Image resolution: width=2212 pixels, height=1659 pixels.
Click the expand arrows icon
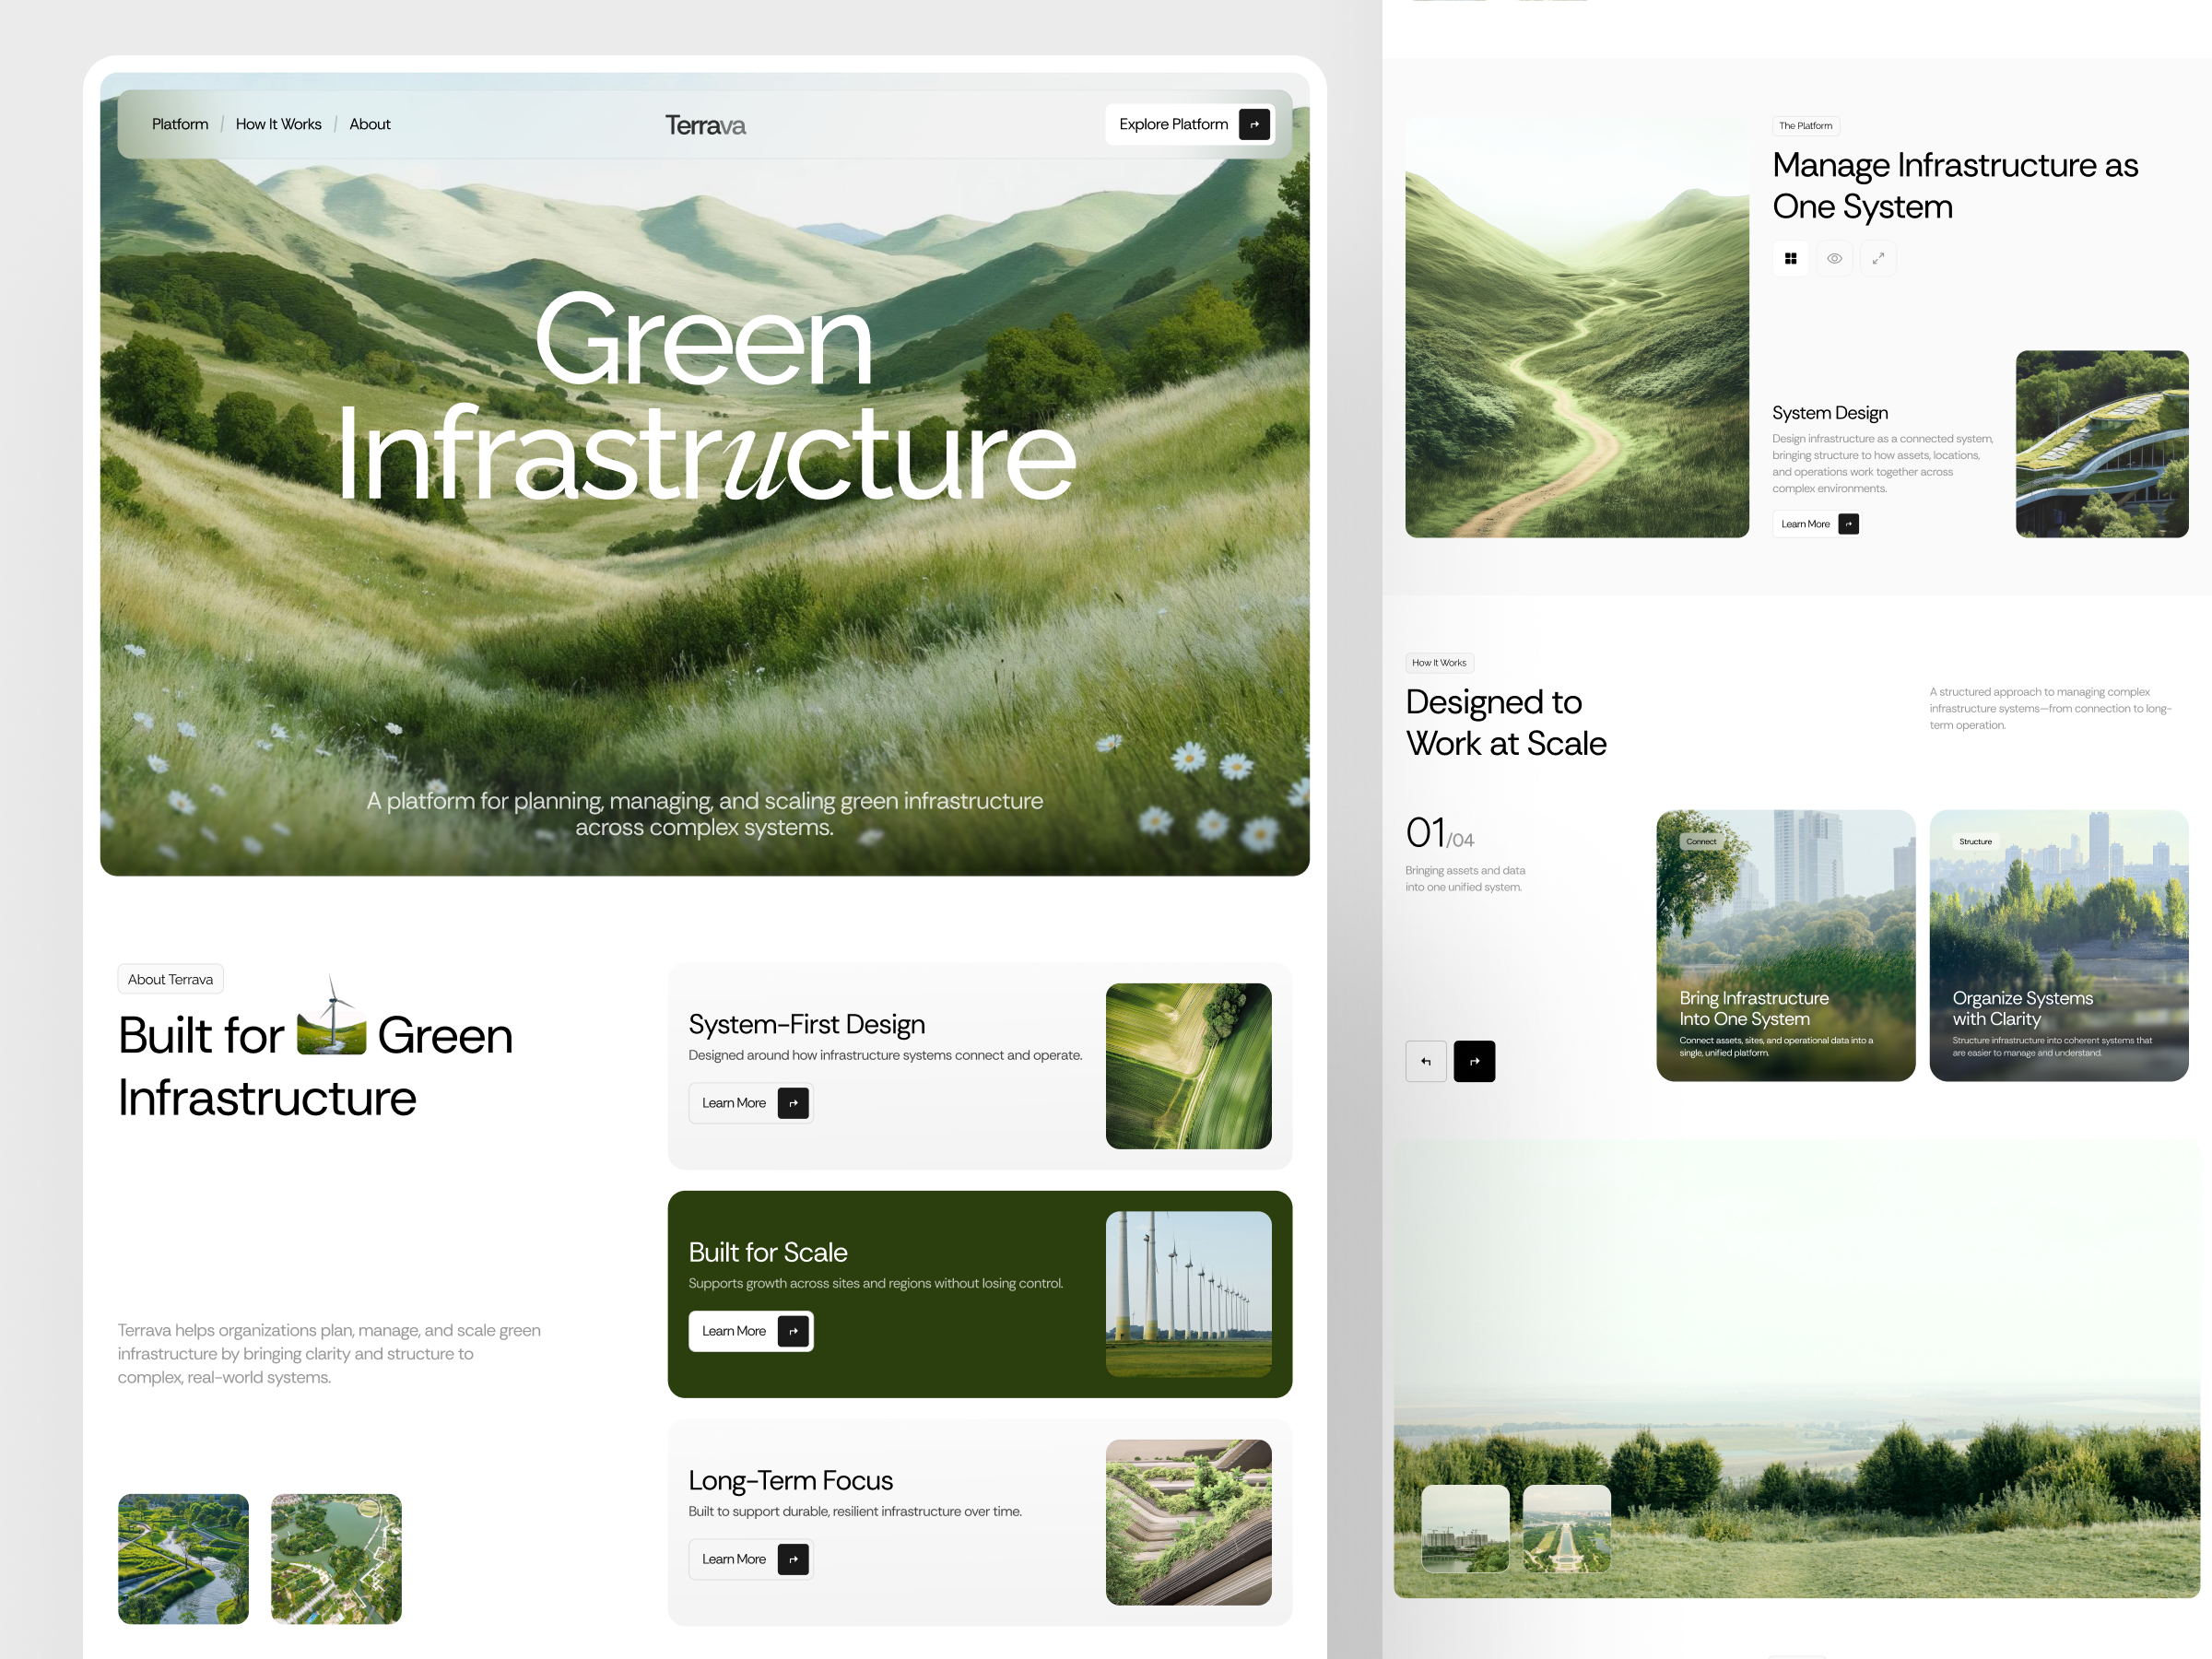pos(1878,258)
